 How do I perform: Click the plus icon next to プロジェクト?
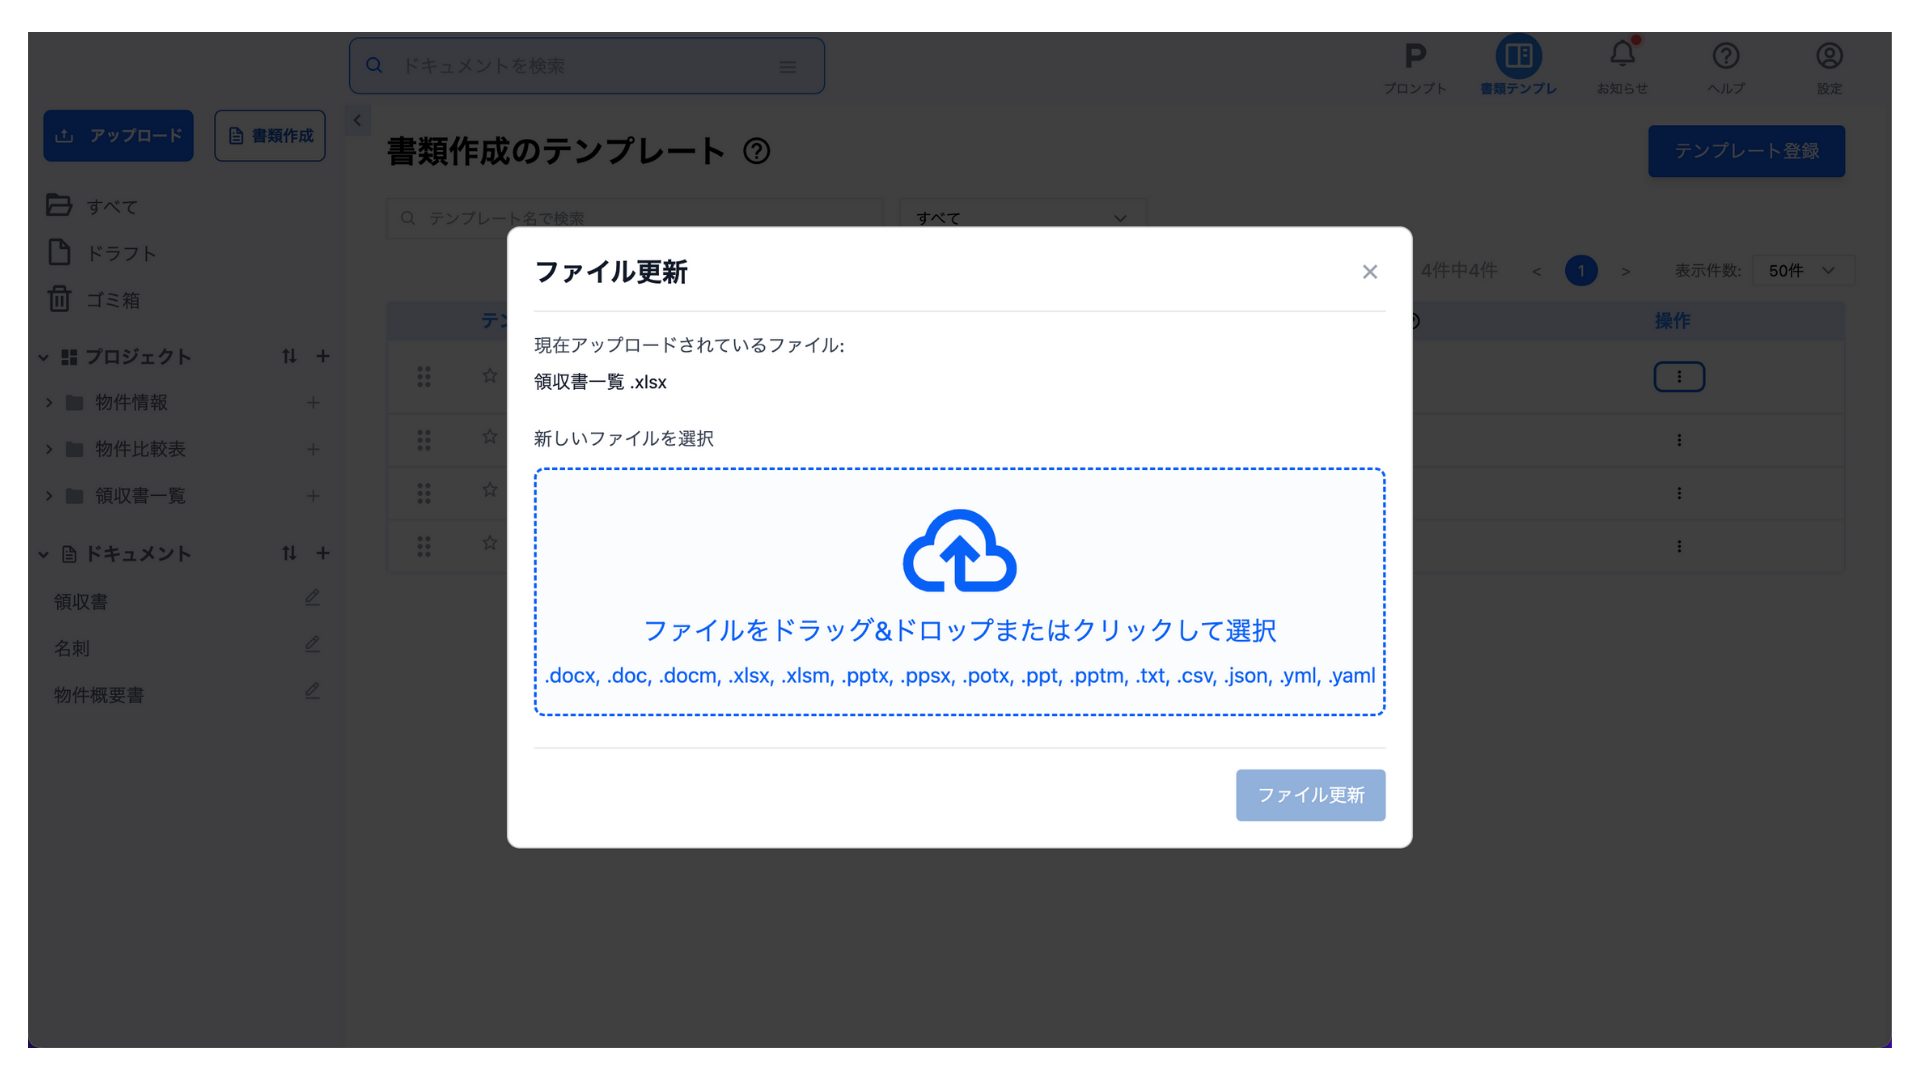[x=323, y=356]
